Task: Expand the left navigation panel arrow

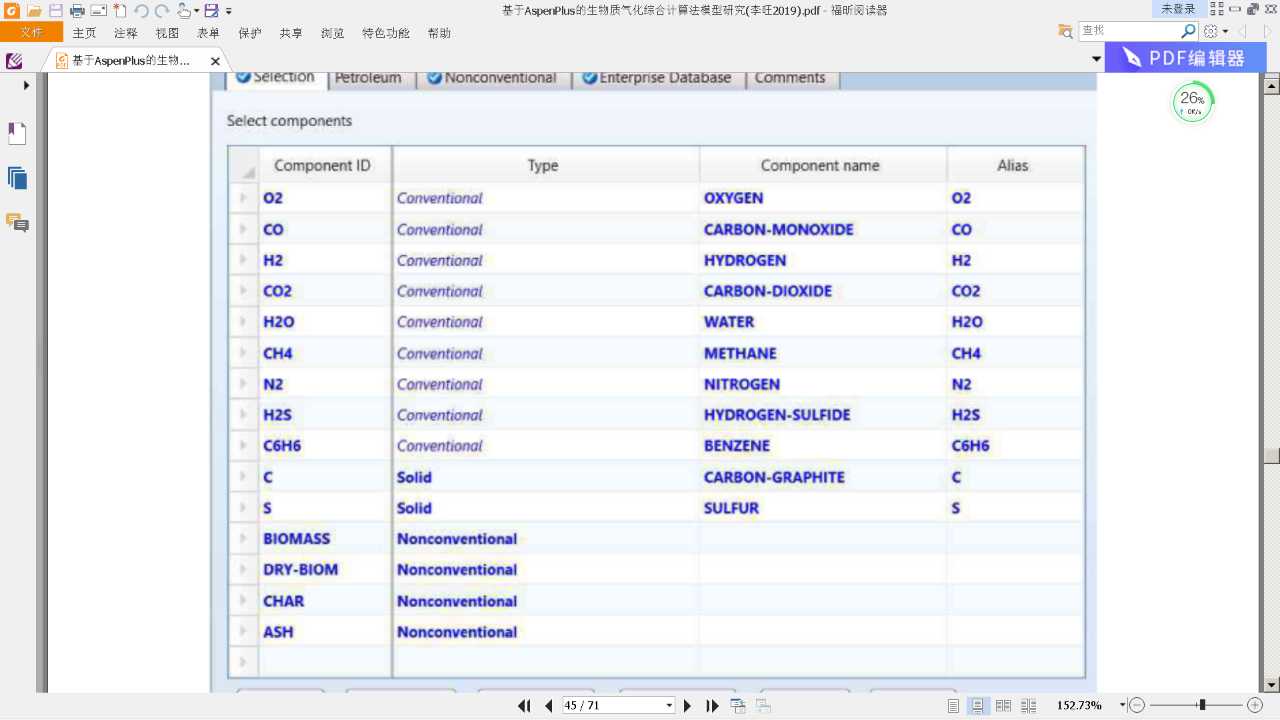Action: (x=26, y=86)
